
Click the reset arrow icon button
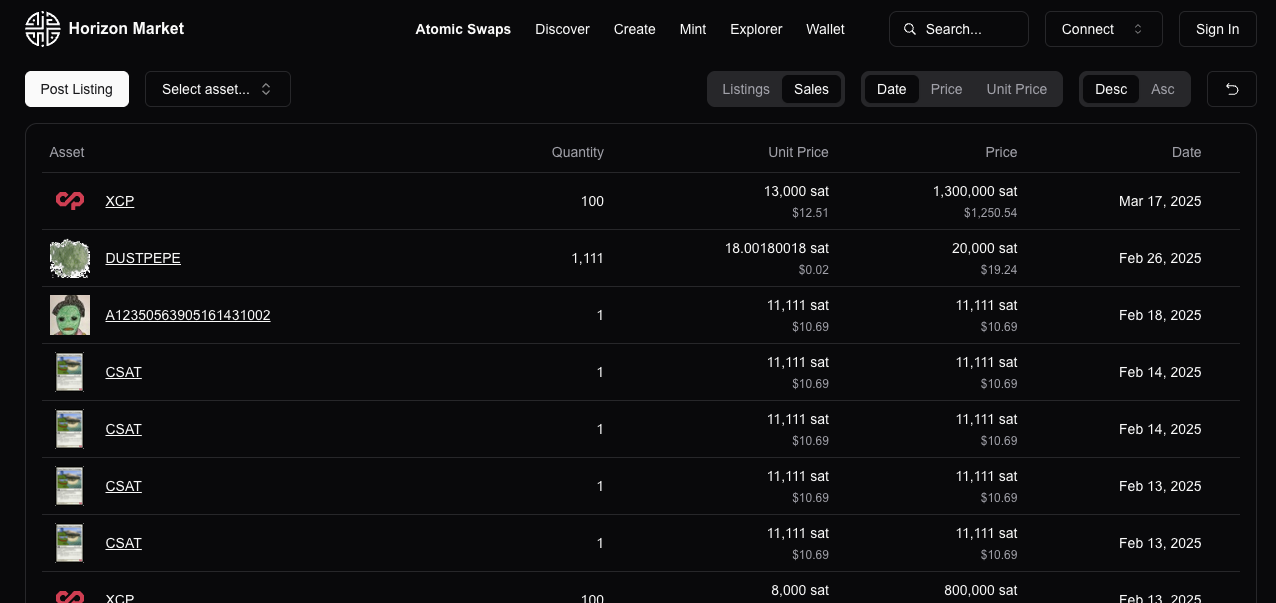(x=1232, y=89)
